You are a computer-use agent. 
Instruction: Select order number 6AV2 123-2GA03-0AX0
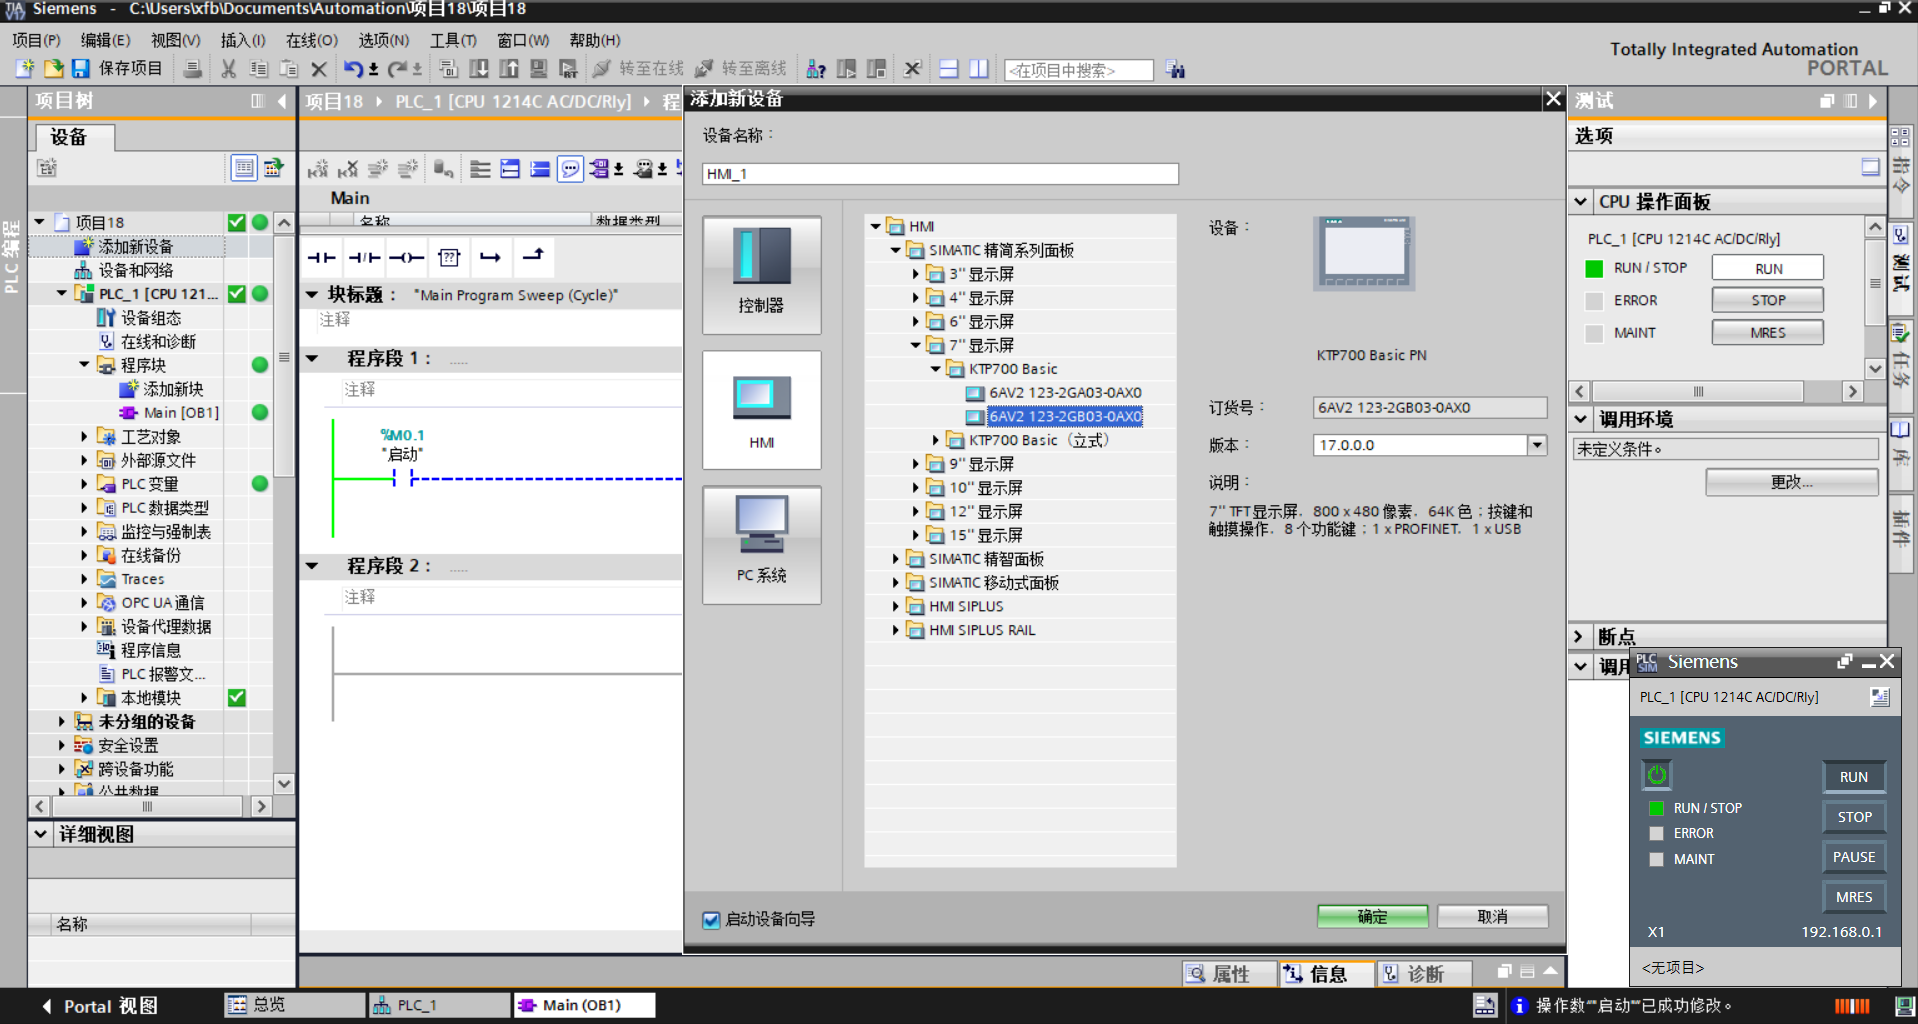pos(1064,393)
